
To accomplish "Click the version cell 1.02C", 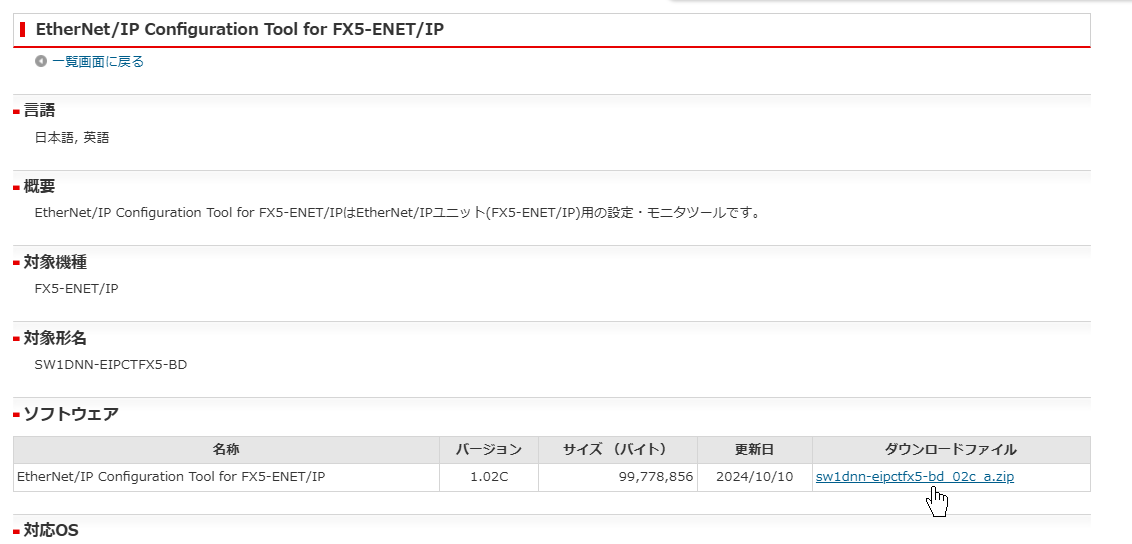I will (x=488, y=477).
